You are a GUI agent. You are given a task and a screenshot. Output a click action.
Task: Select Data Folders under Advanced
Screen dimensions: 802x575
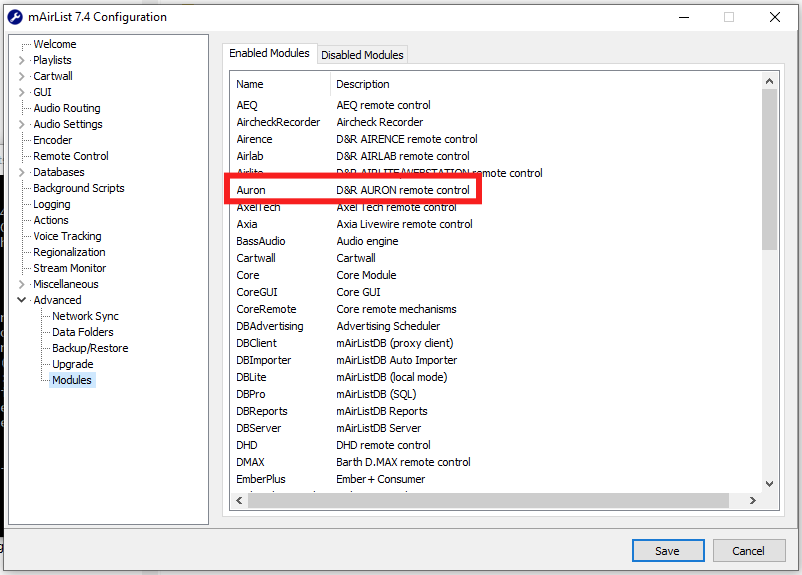pos(83,332)
